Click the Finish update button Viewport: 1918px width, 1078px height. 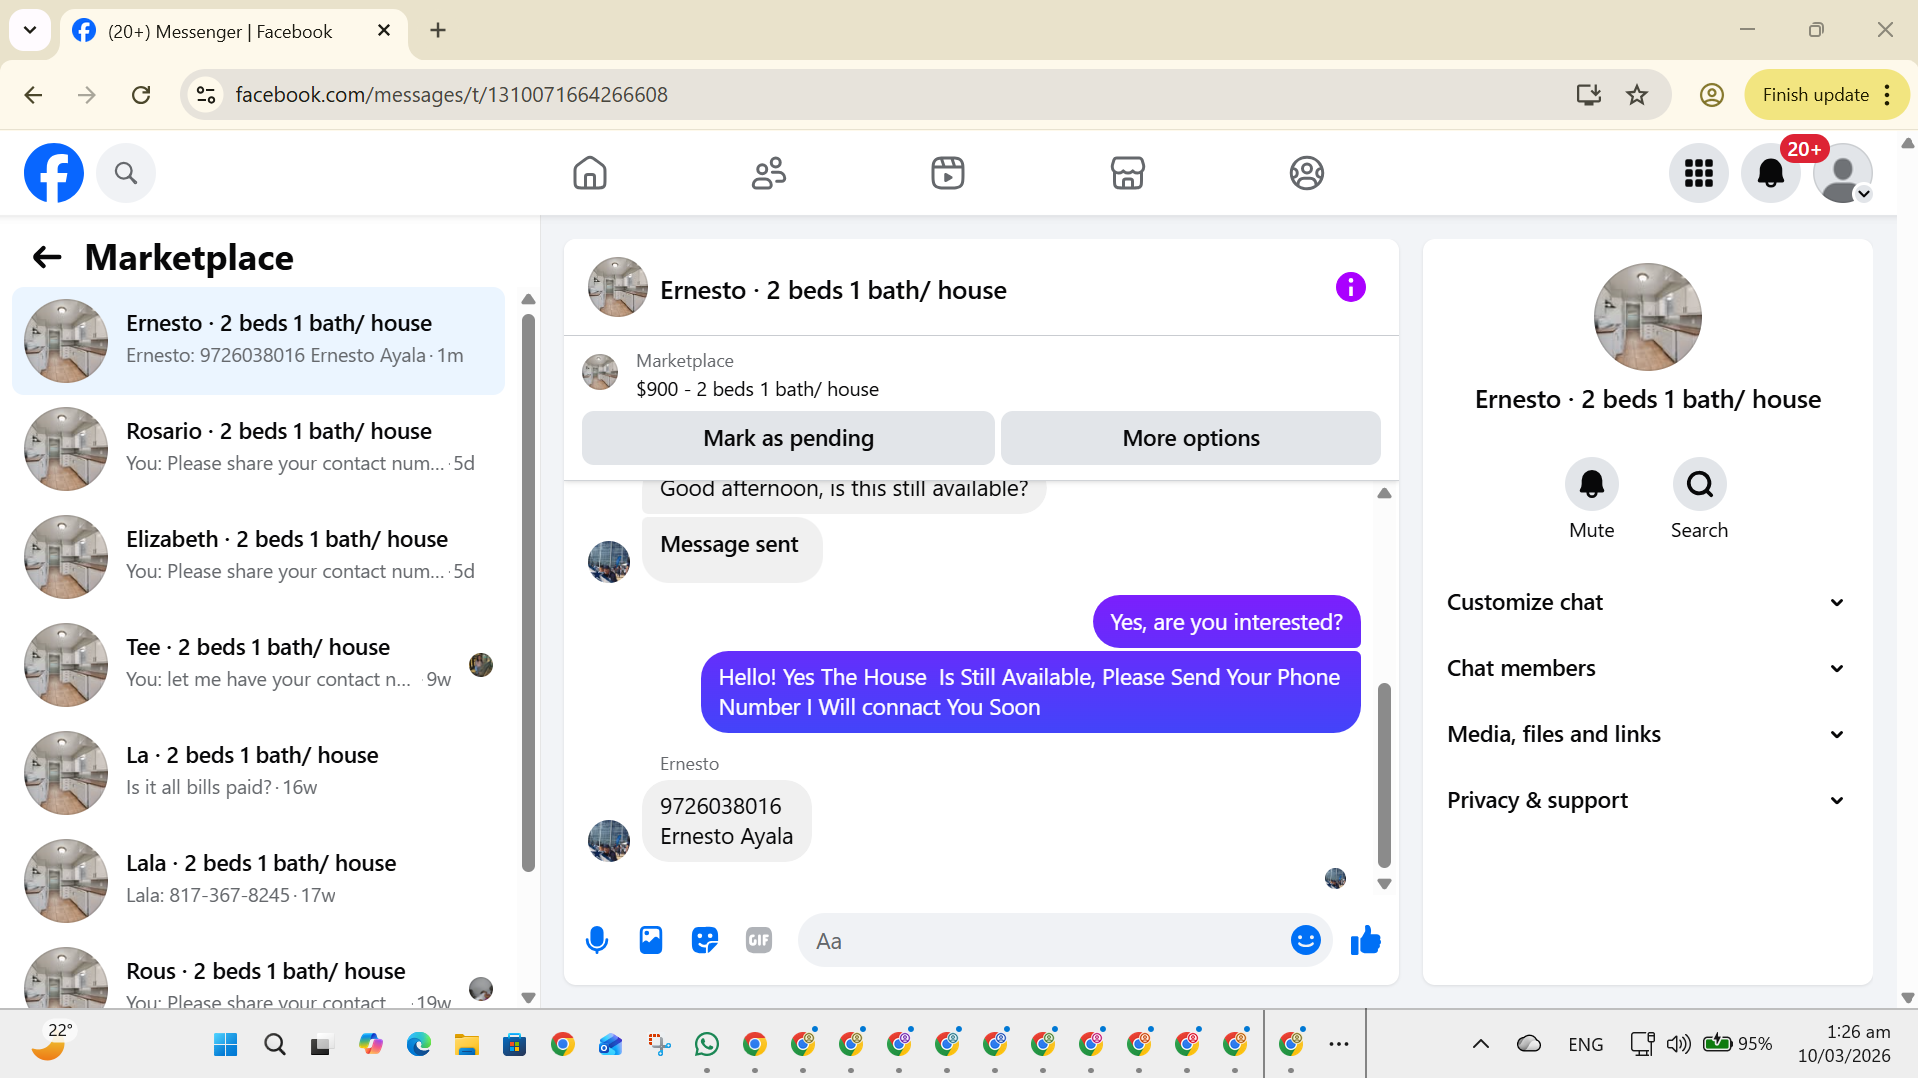click(x=1826, y=95)
